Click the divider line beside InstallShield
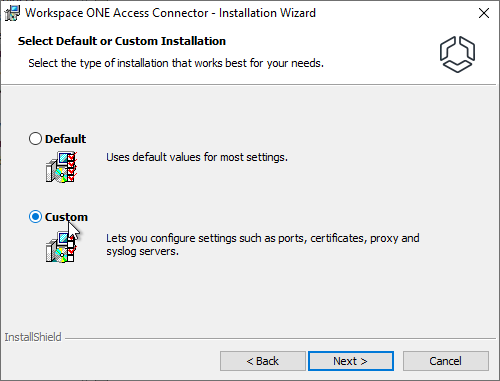 281,338
